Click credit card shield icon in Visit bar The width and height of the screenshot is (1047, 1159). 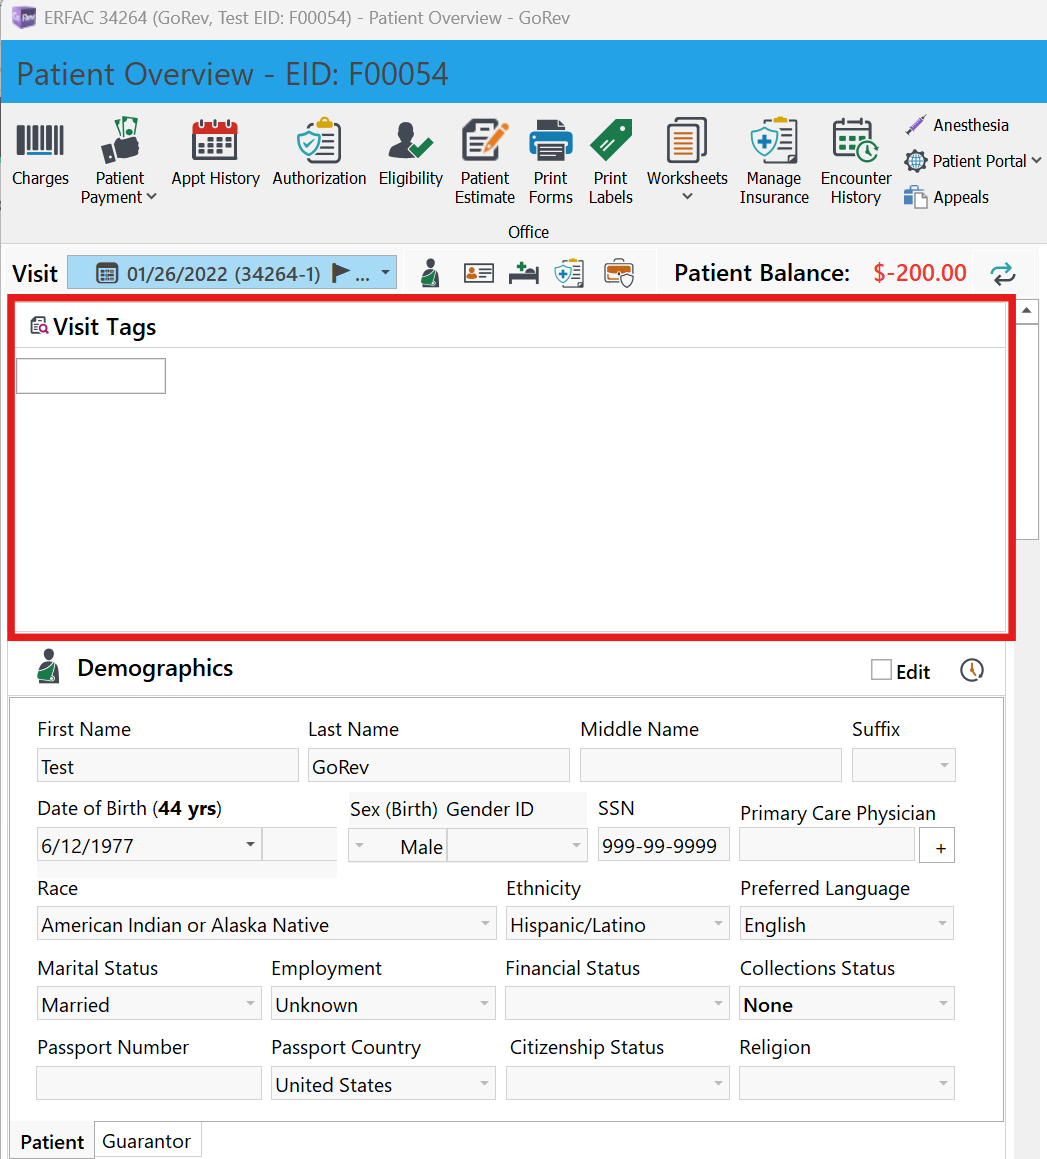click(x=618, y=273)
